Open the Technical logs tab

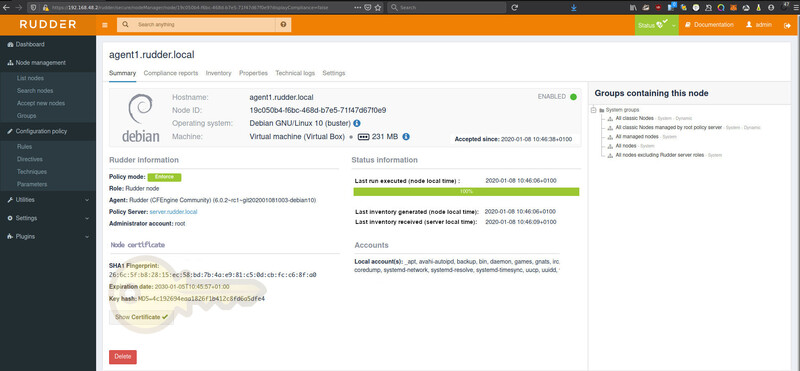point(295,73)
